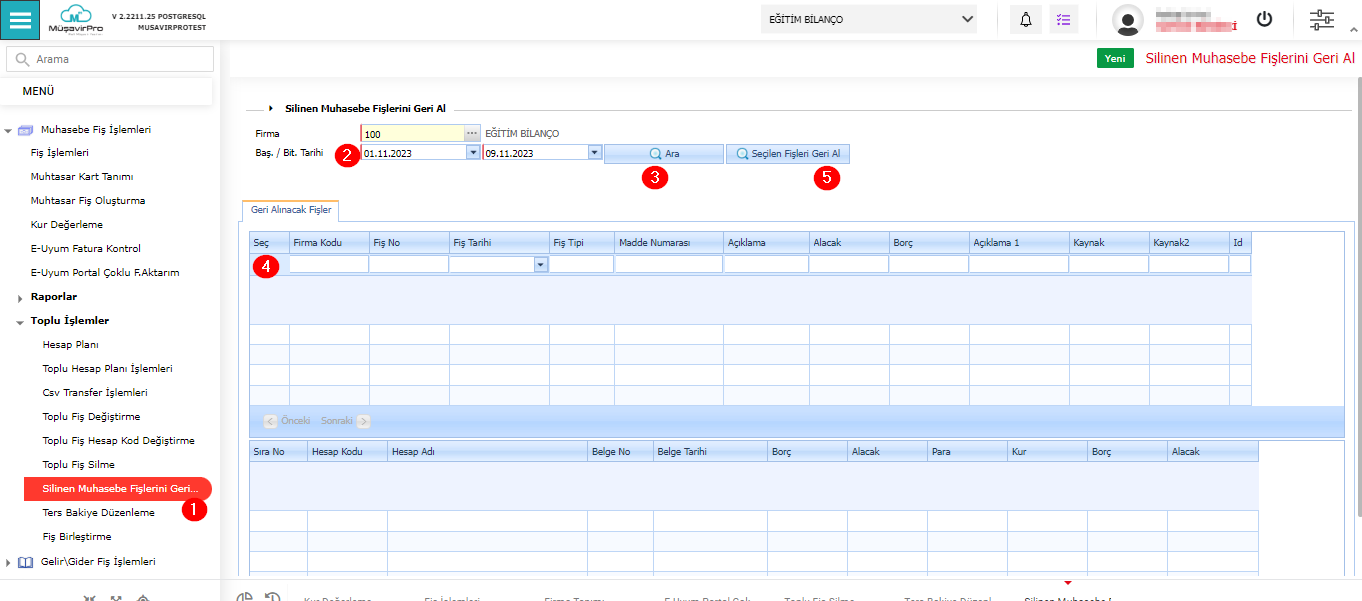The width and height of the screenshot is (1362, 601).
Task: Focus the Arama search field
Action: coord(110,59)
